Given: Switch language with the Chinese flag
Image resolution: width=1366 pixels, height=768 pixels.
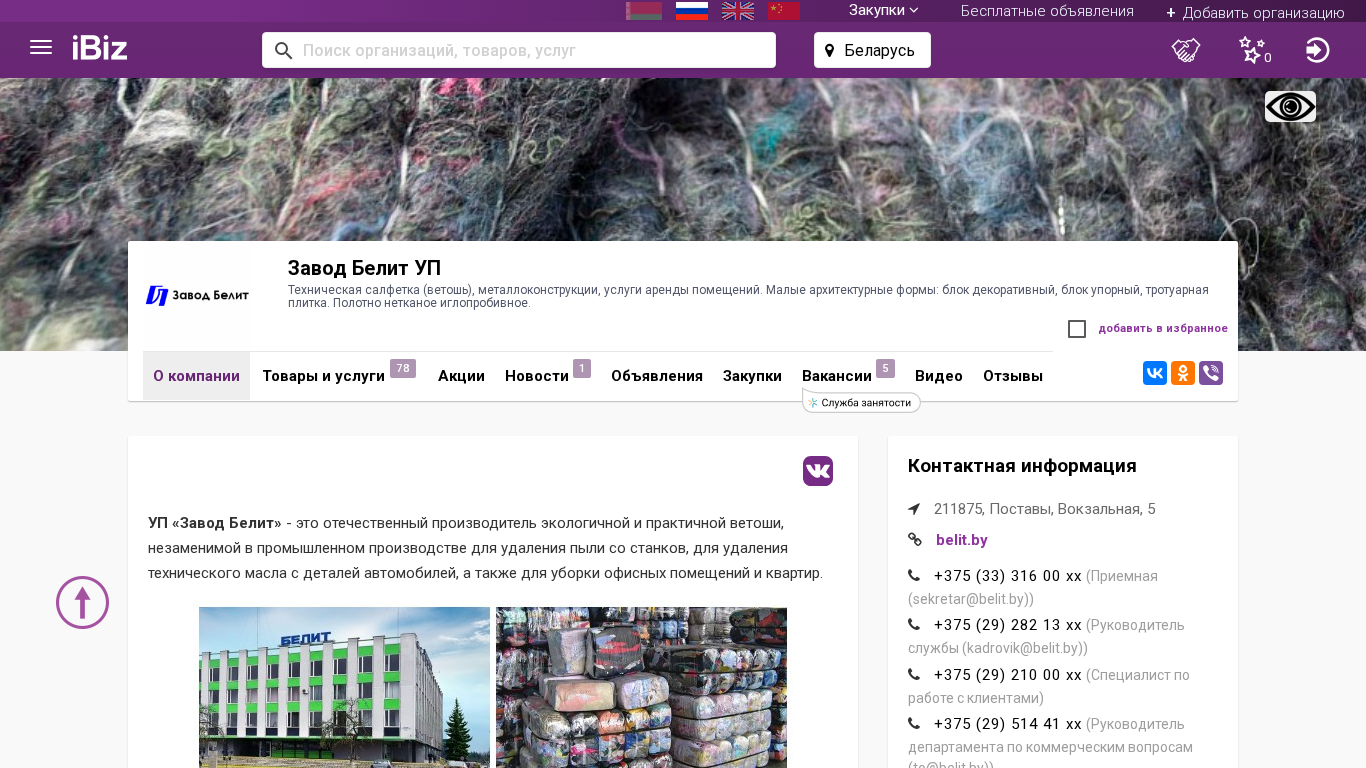Looking at the screenshot, I should 784,11.
